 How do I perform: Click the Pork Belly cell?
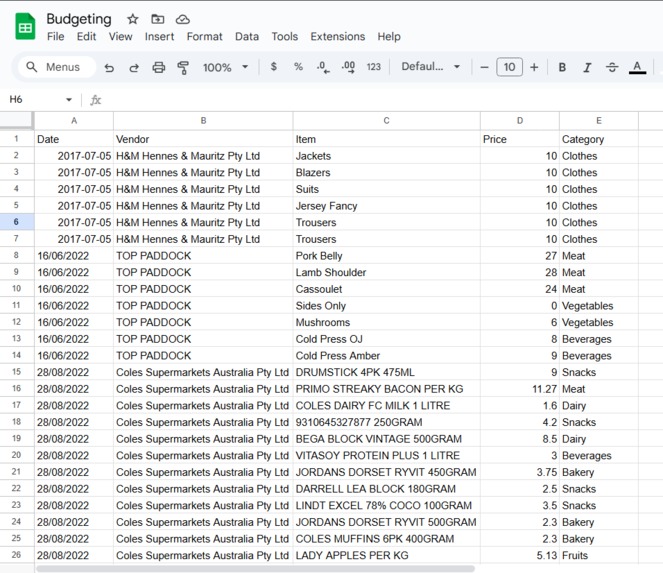point(386,255)
